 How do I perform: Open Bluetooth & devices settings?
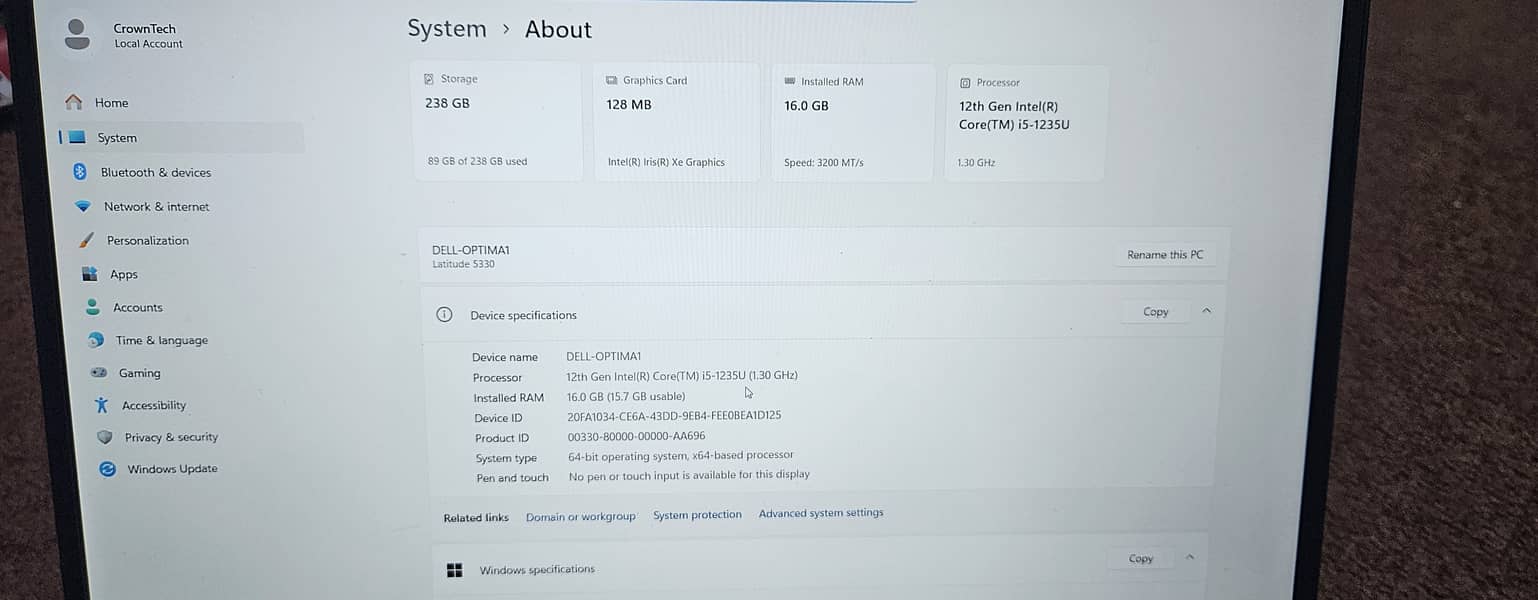pyautogui.click(x=155, y=172)
